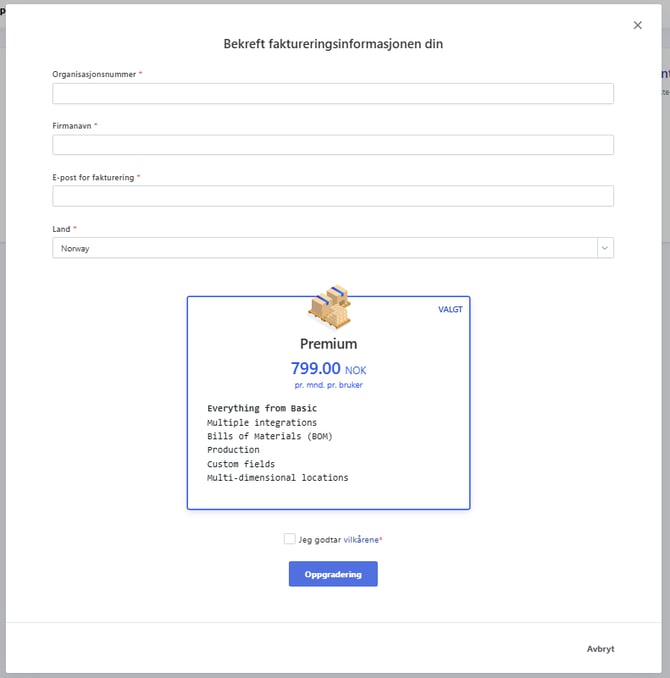Expand the country list chevron arrow
This screenshot has width=670, height=678.
[604, 248]
